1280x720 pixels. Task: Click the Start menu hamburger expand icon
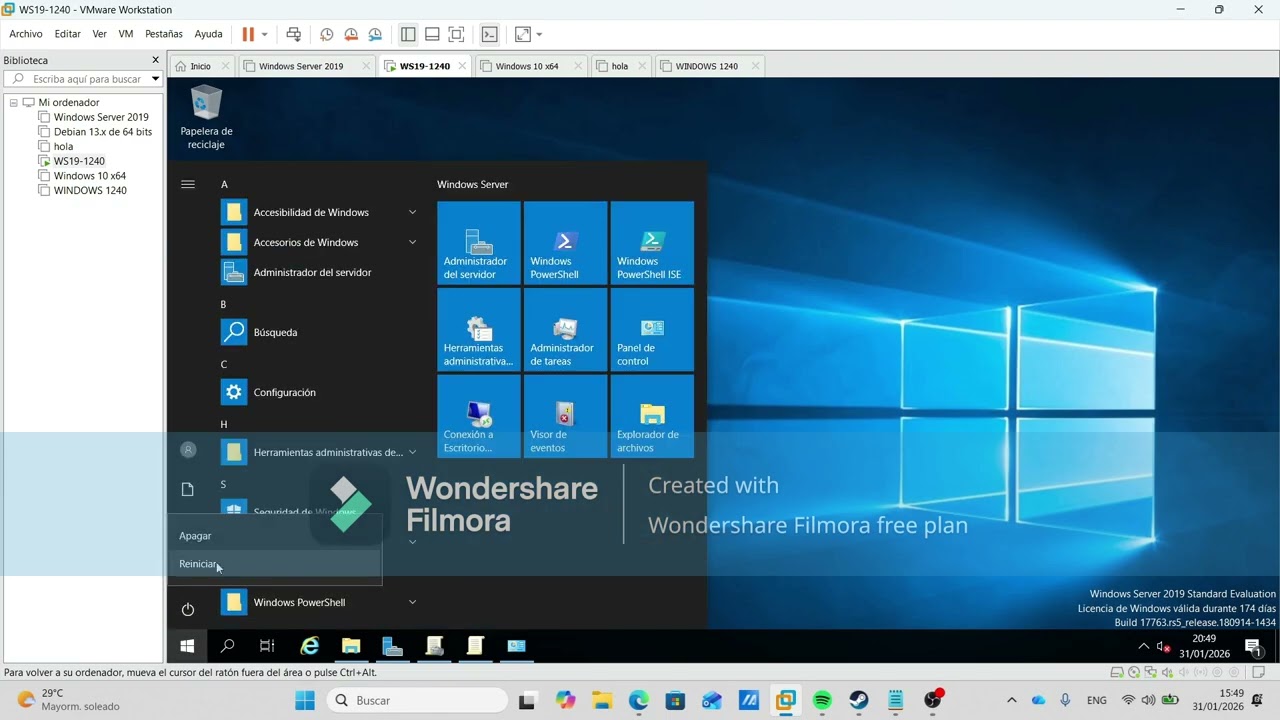click(x=187, y=184)
